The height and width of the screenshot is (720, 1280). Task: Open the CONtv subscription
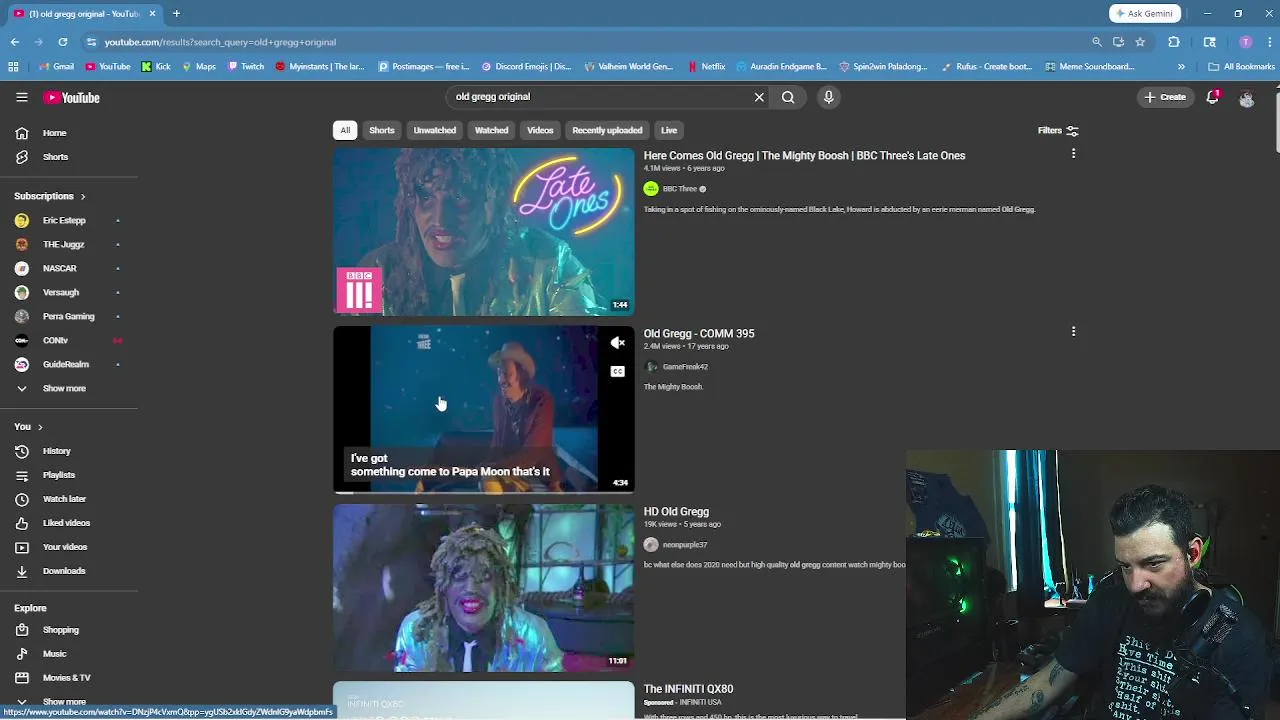click(55, 340)
